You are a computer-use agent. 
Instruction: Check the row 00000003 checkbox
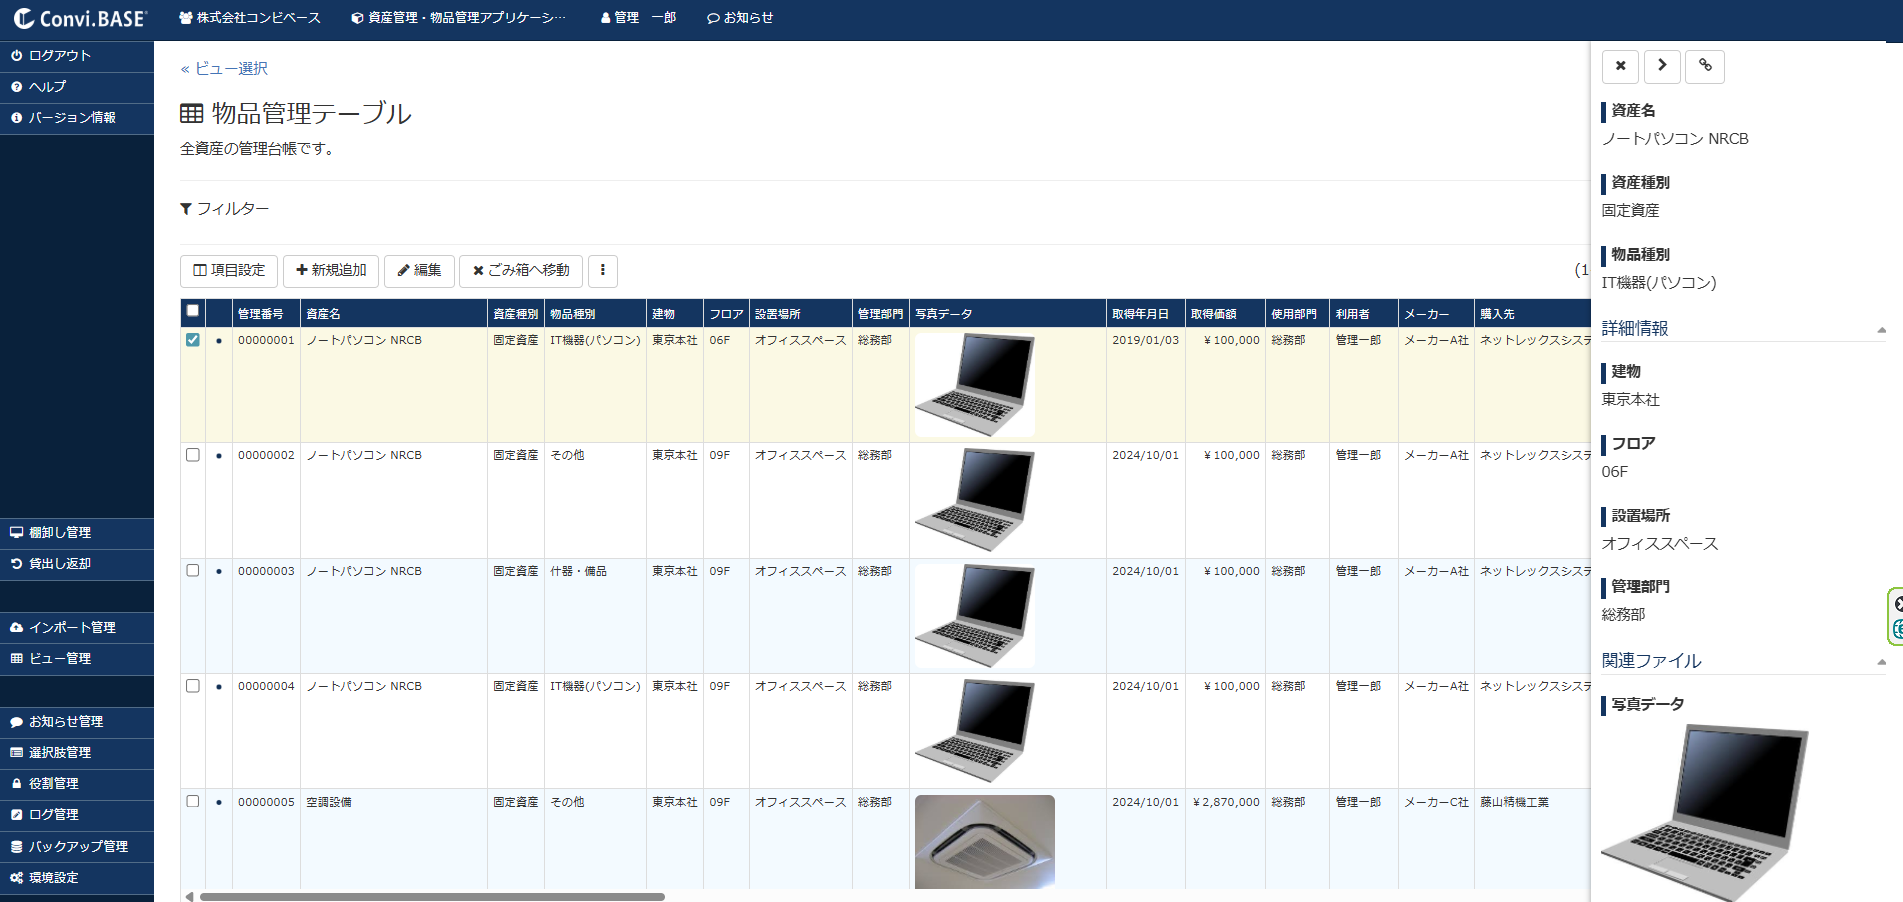point(193,571)
